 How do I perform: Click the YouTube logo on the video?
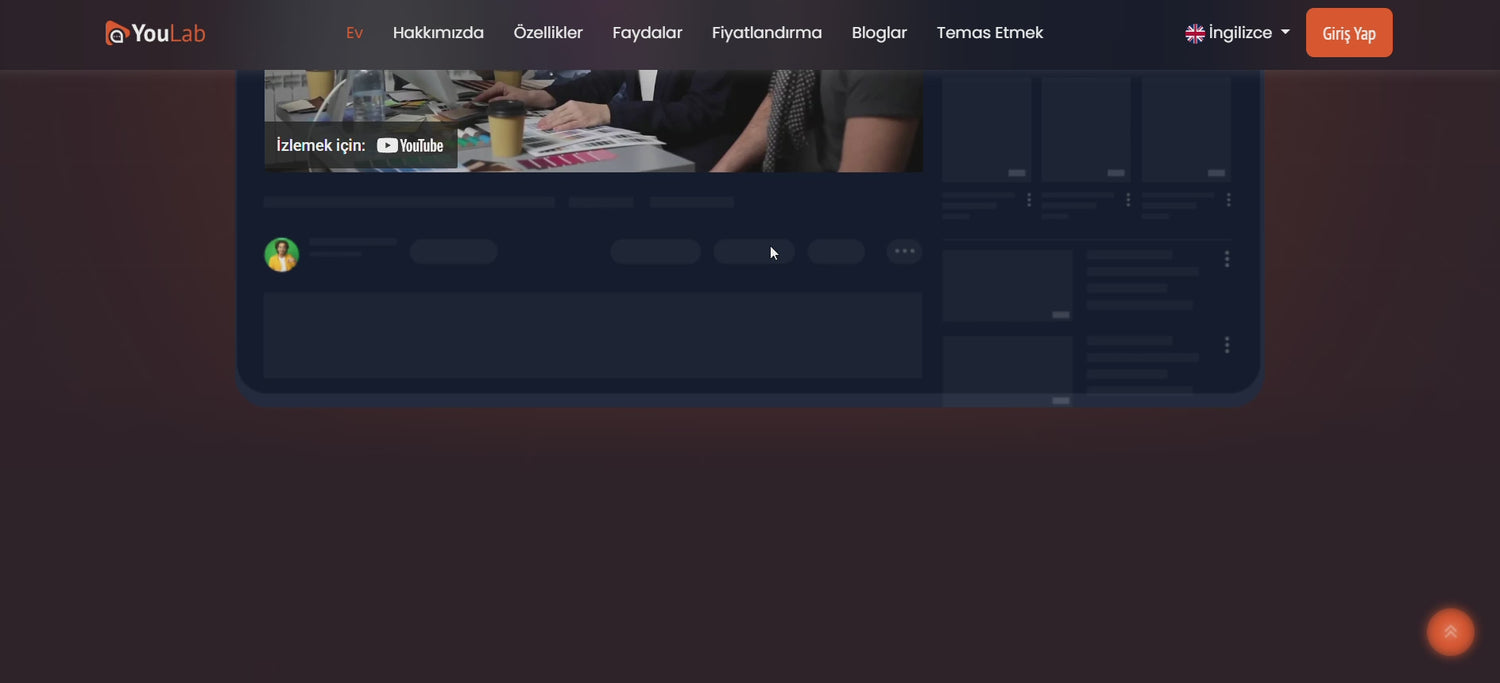click(410, 146)
